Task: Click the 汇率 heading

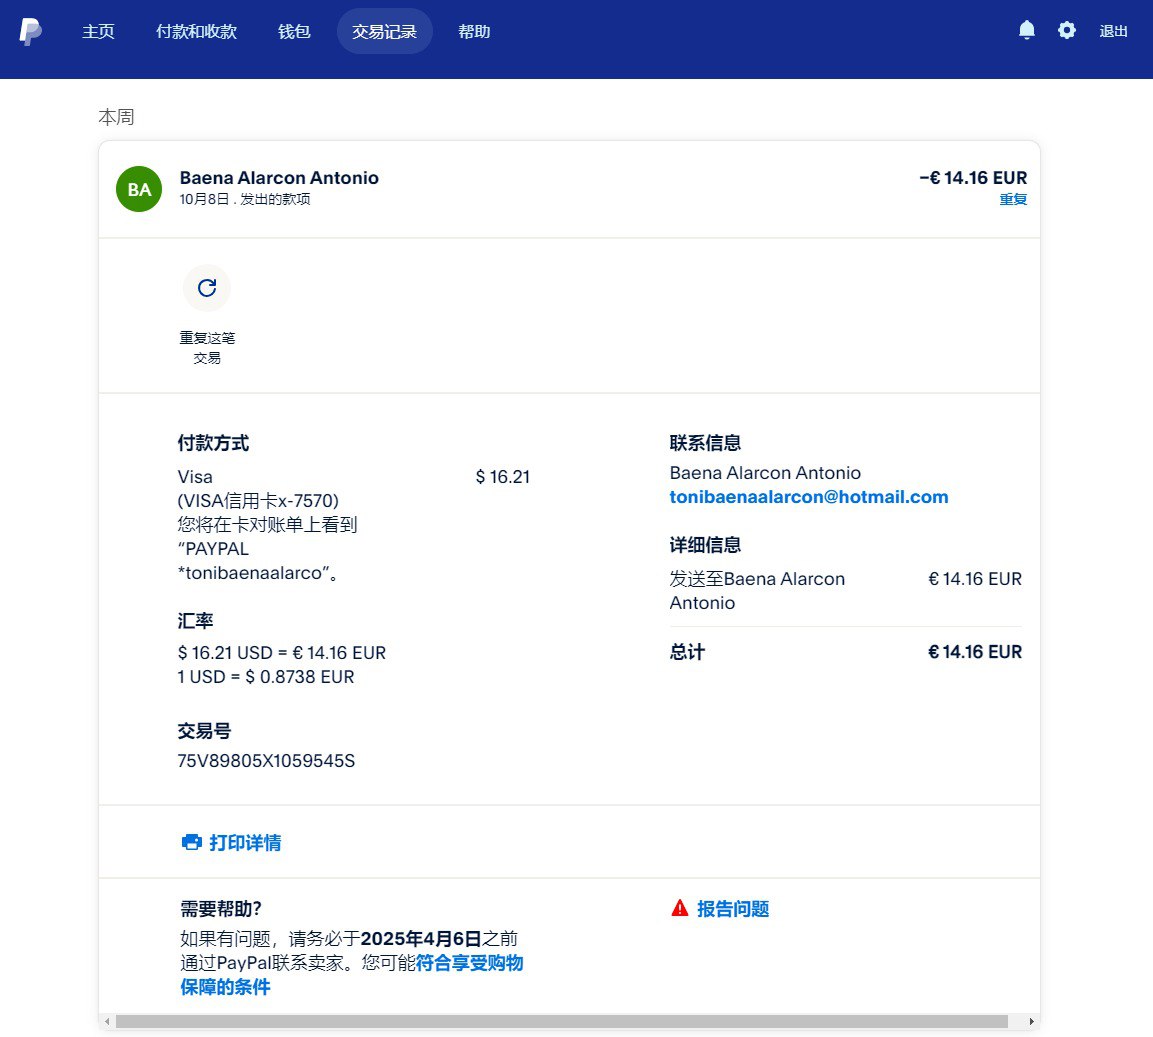Action: [196, 621]
